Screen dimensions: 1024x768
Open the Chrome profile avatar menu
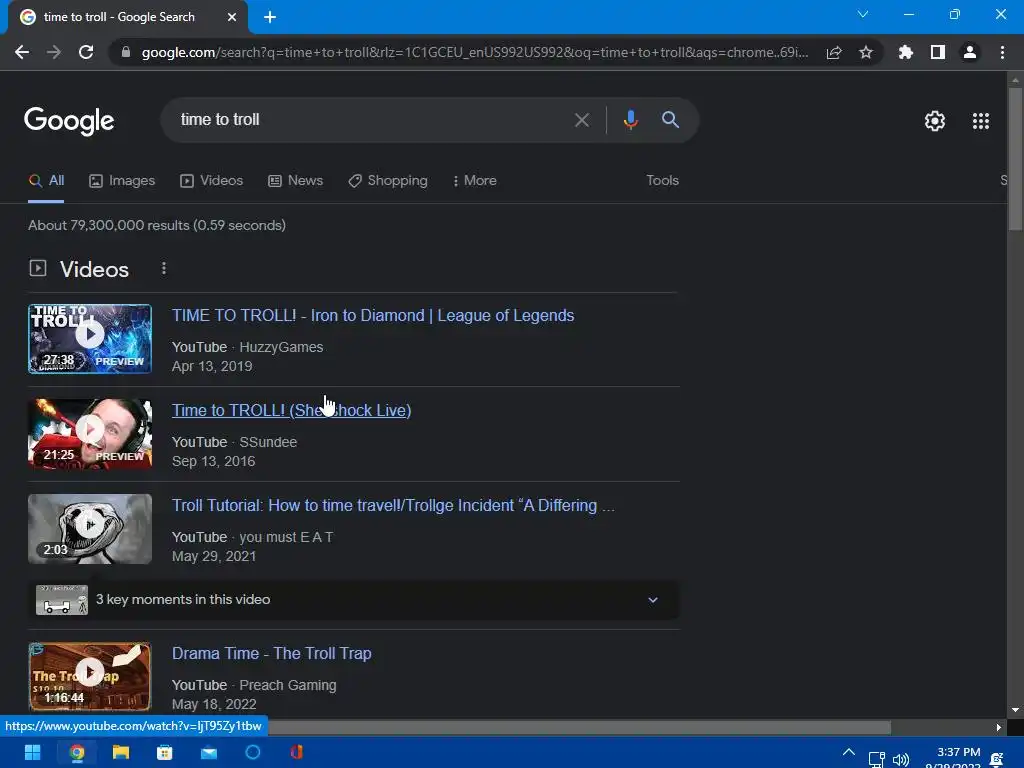(970, 52)
